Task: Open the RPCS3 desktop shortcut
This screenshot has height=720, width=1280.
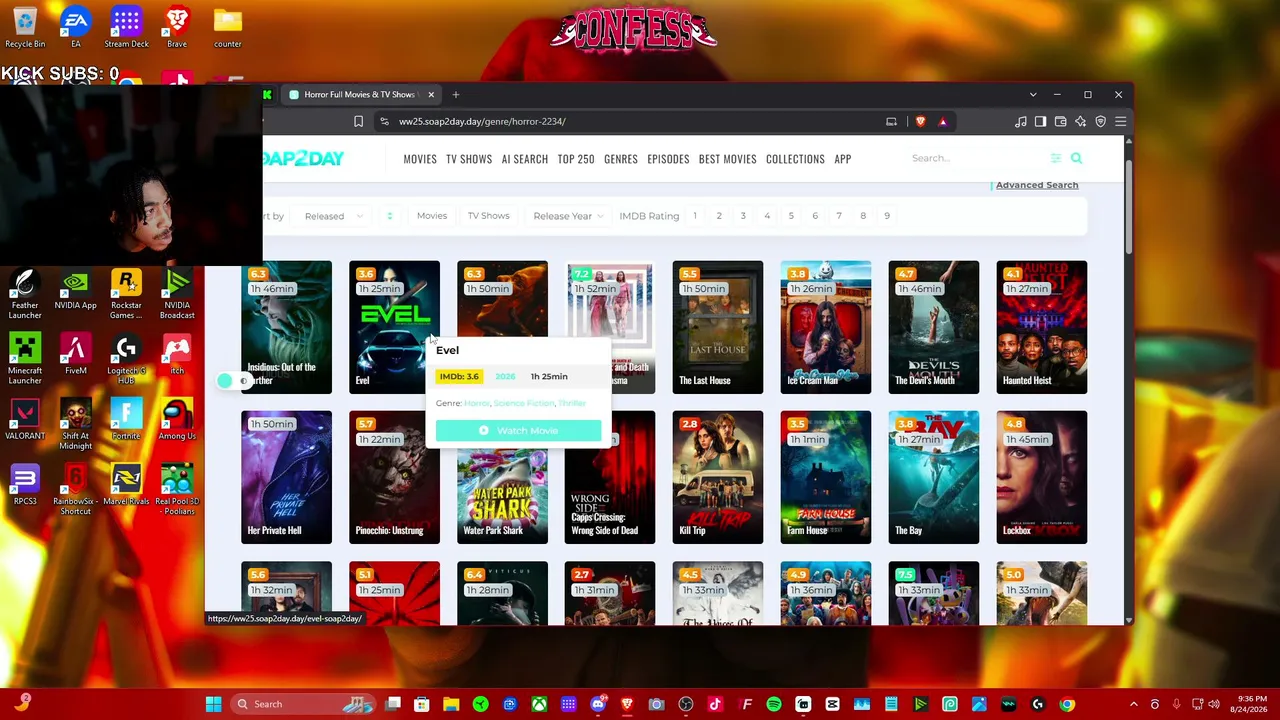Action: pos(25,485)
